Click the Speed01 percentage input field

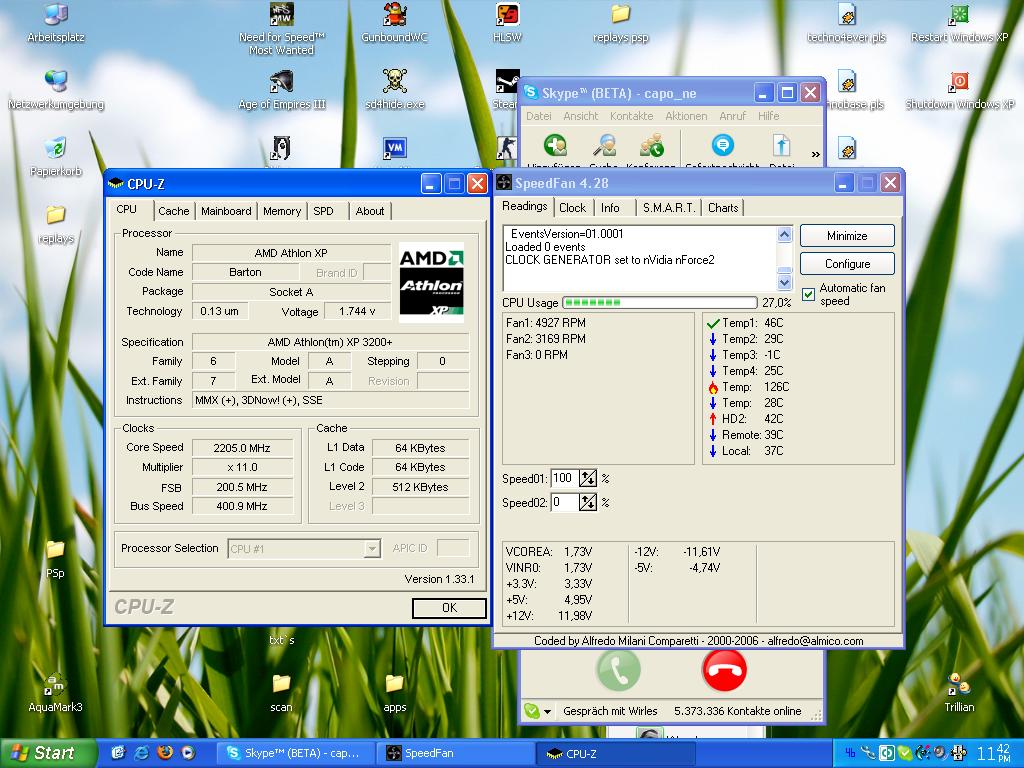[x=564, y=479]
